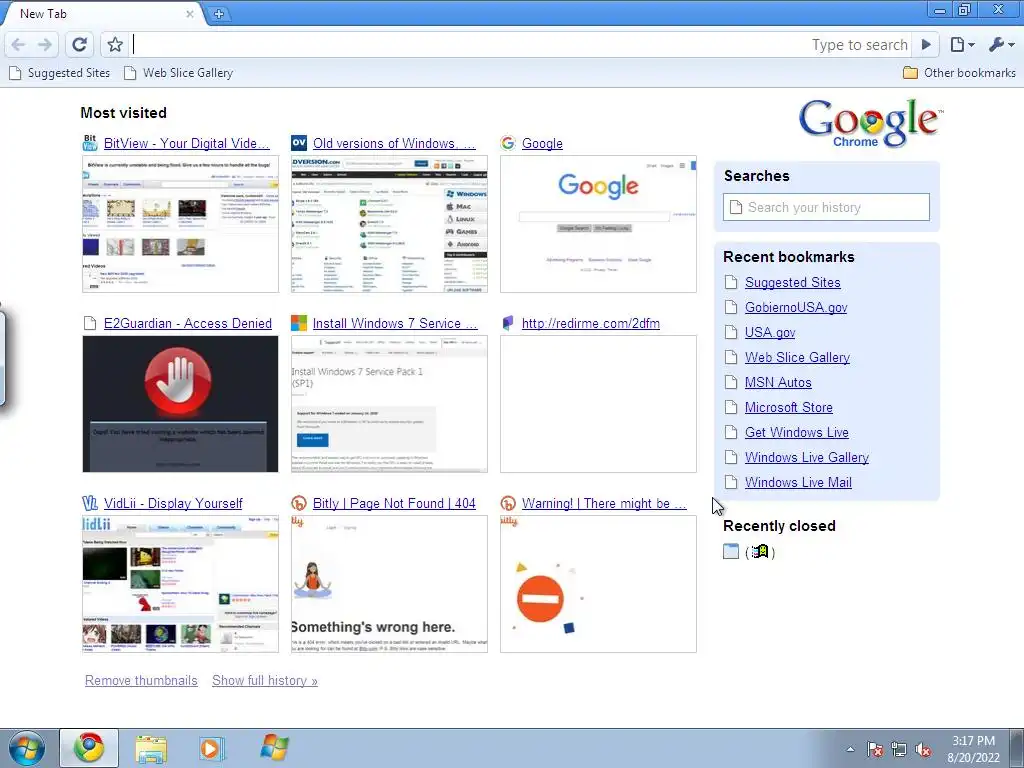This screenshot has width=1024, height=768.
Task: Click the Bitly favicon beside Warning!
Action: pyautogui.click(x=508, y=503)
